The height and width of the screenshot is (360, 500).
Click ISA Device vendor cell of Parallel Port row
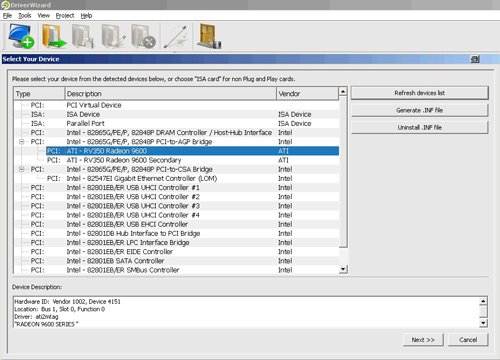[295, 124]
